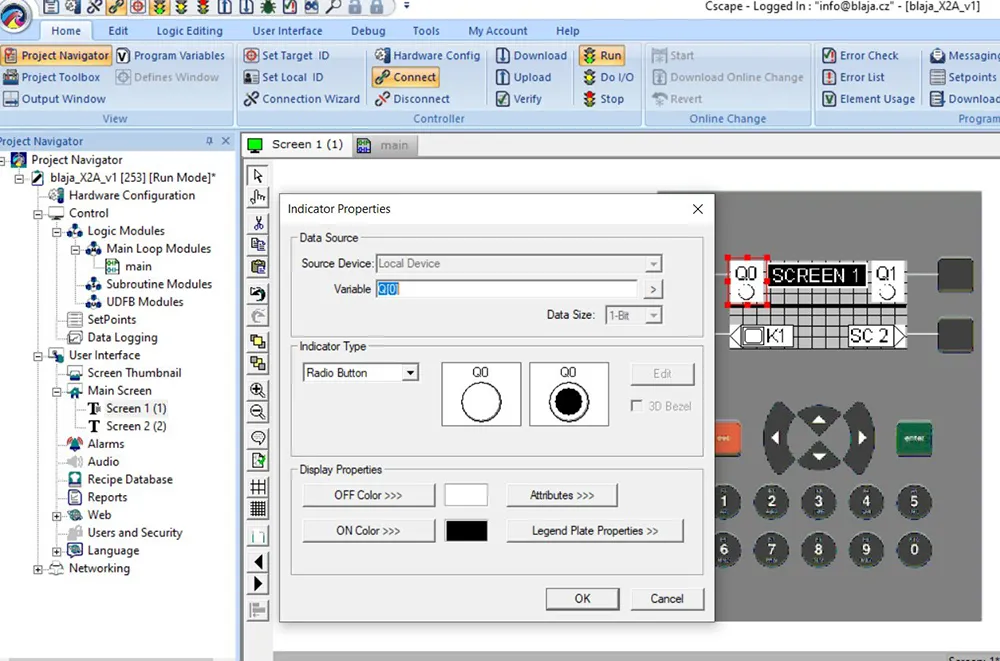Open Source Device dropdown
Viewport: 1000px width, 661px height.
point(653,264)
